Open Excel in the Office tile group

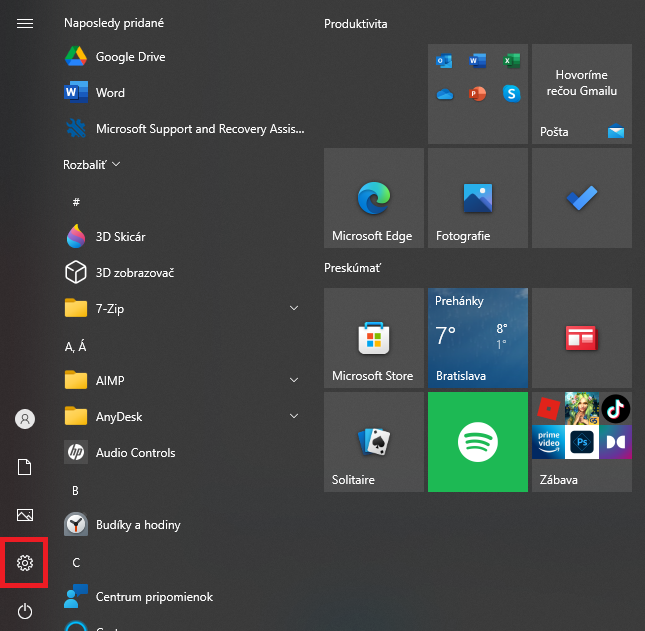click(511, 61)
